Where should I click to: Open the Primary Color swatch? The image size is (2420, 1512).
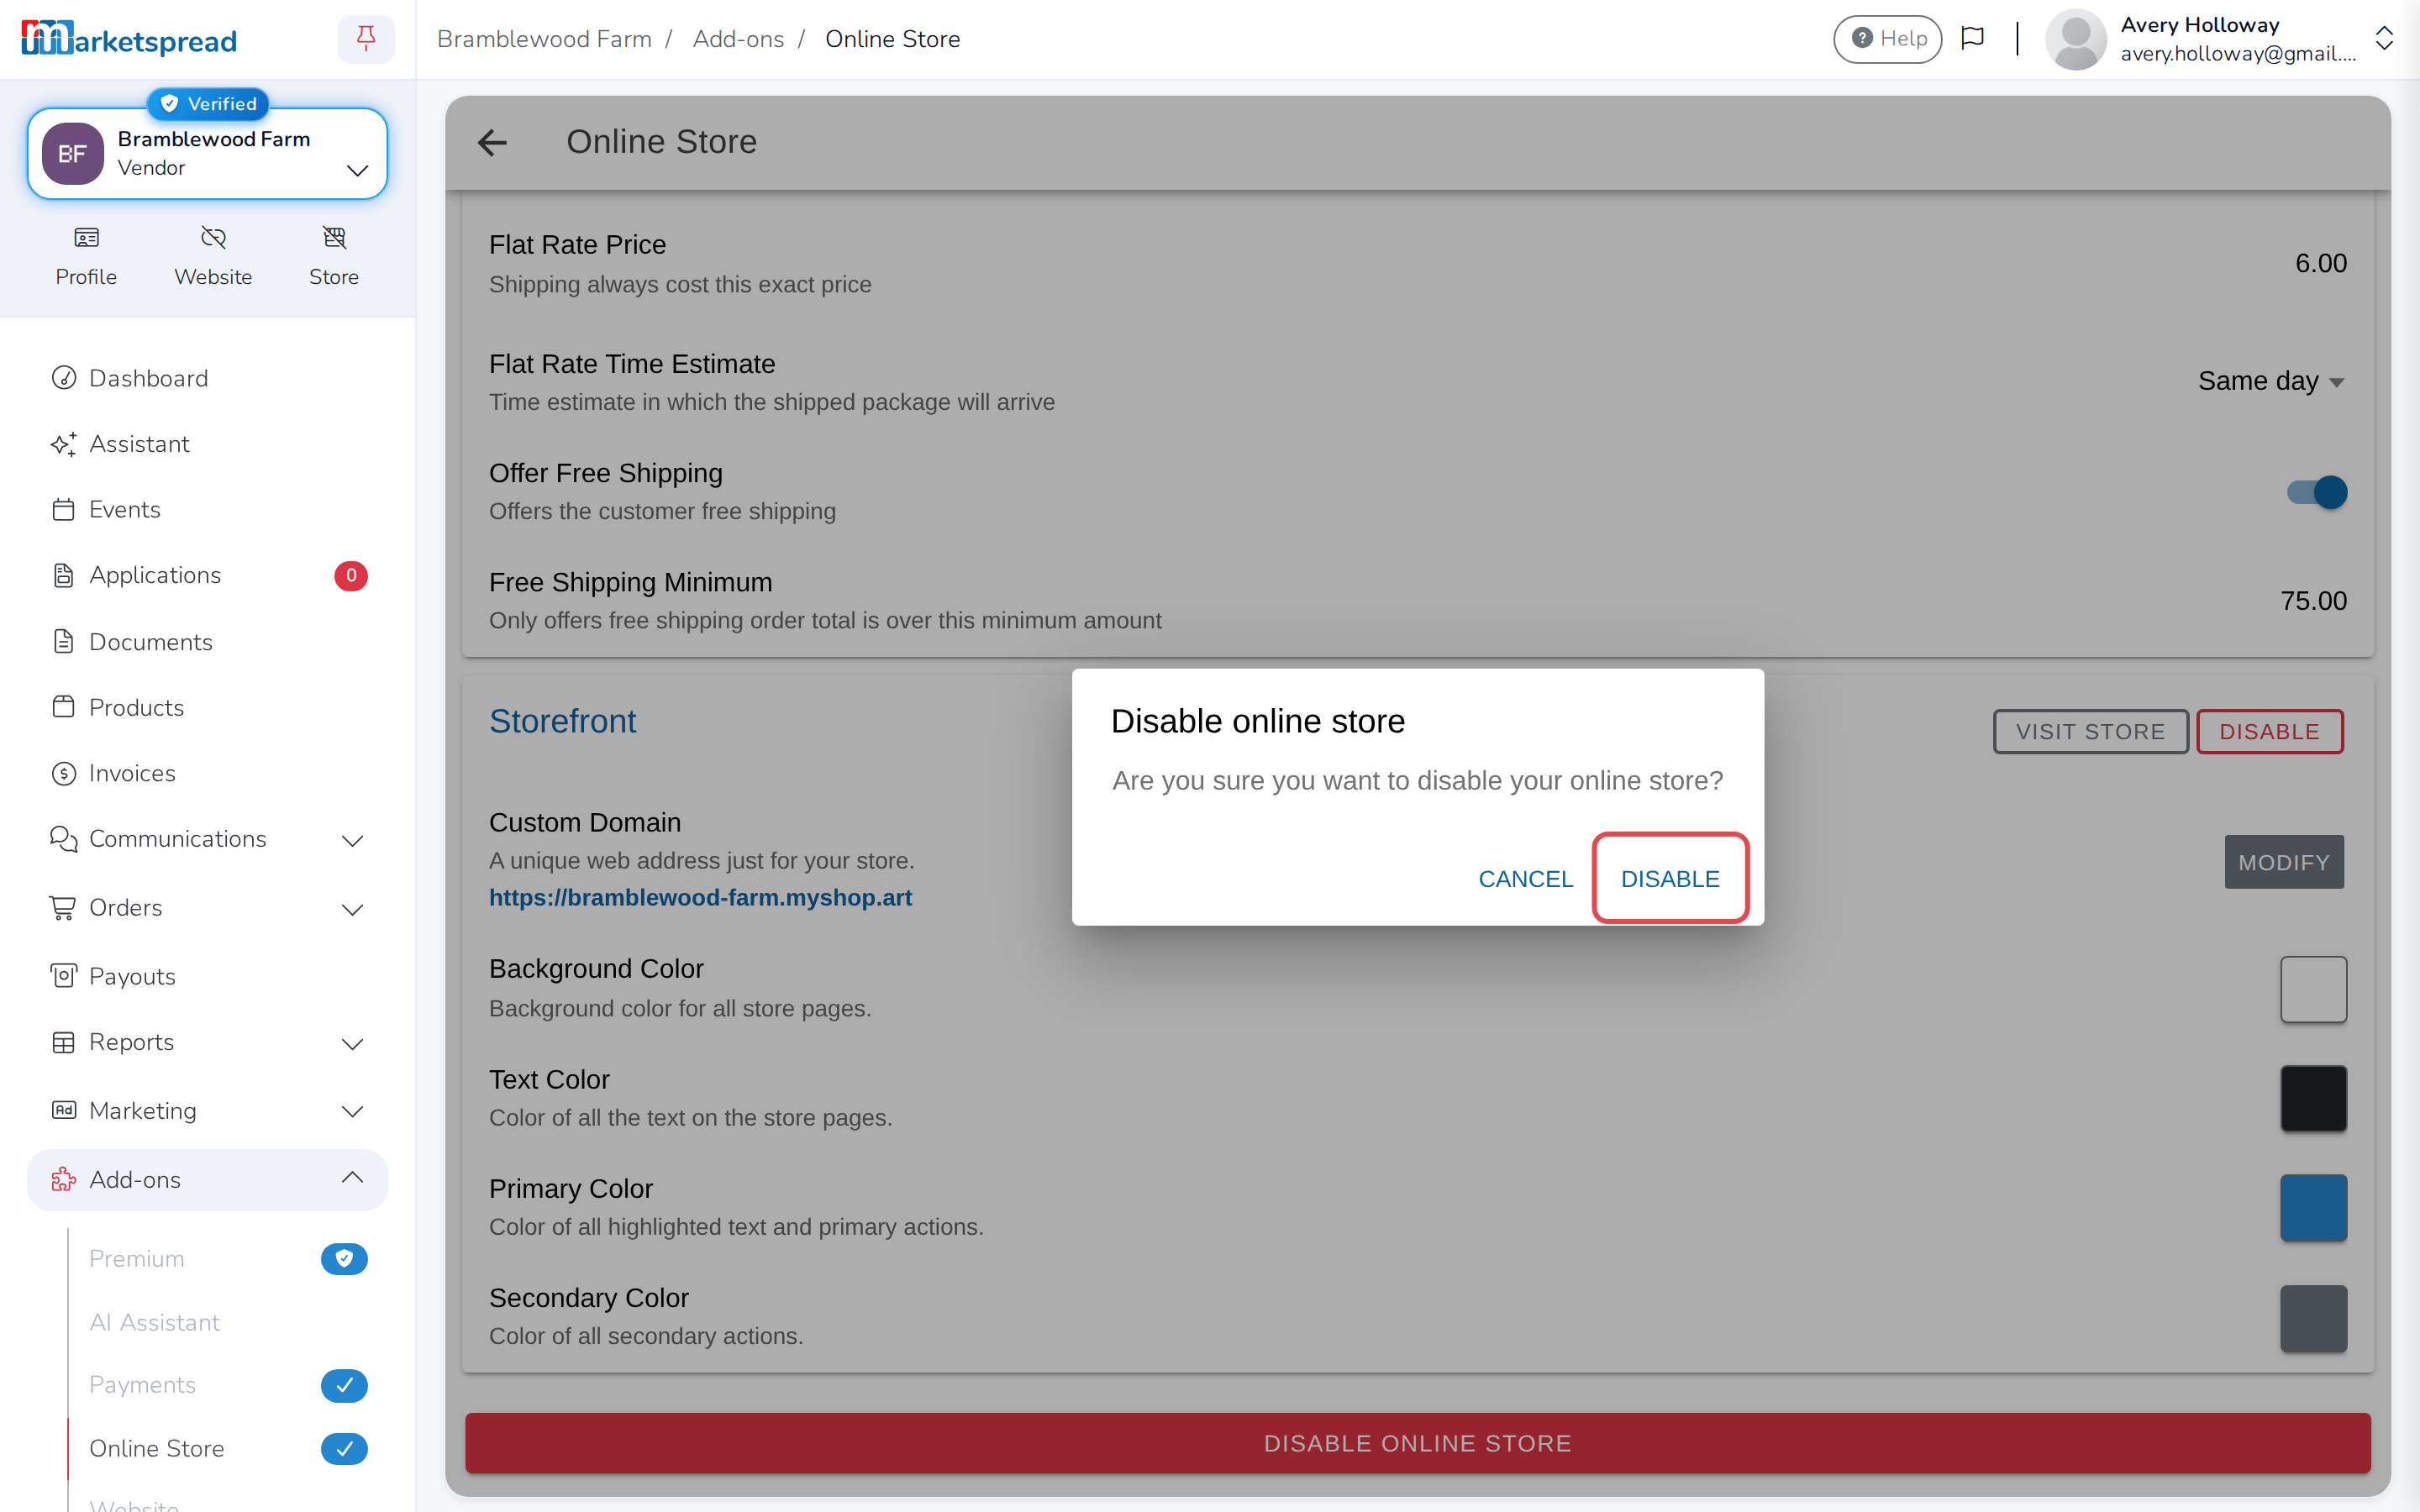(x=2313, y=1208)
